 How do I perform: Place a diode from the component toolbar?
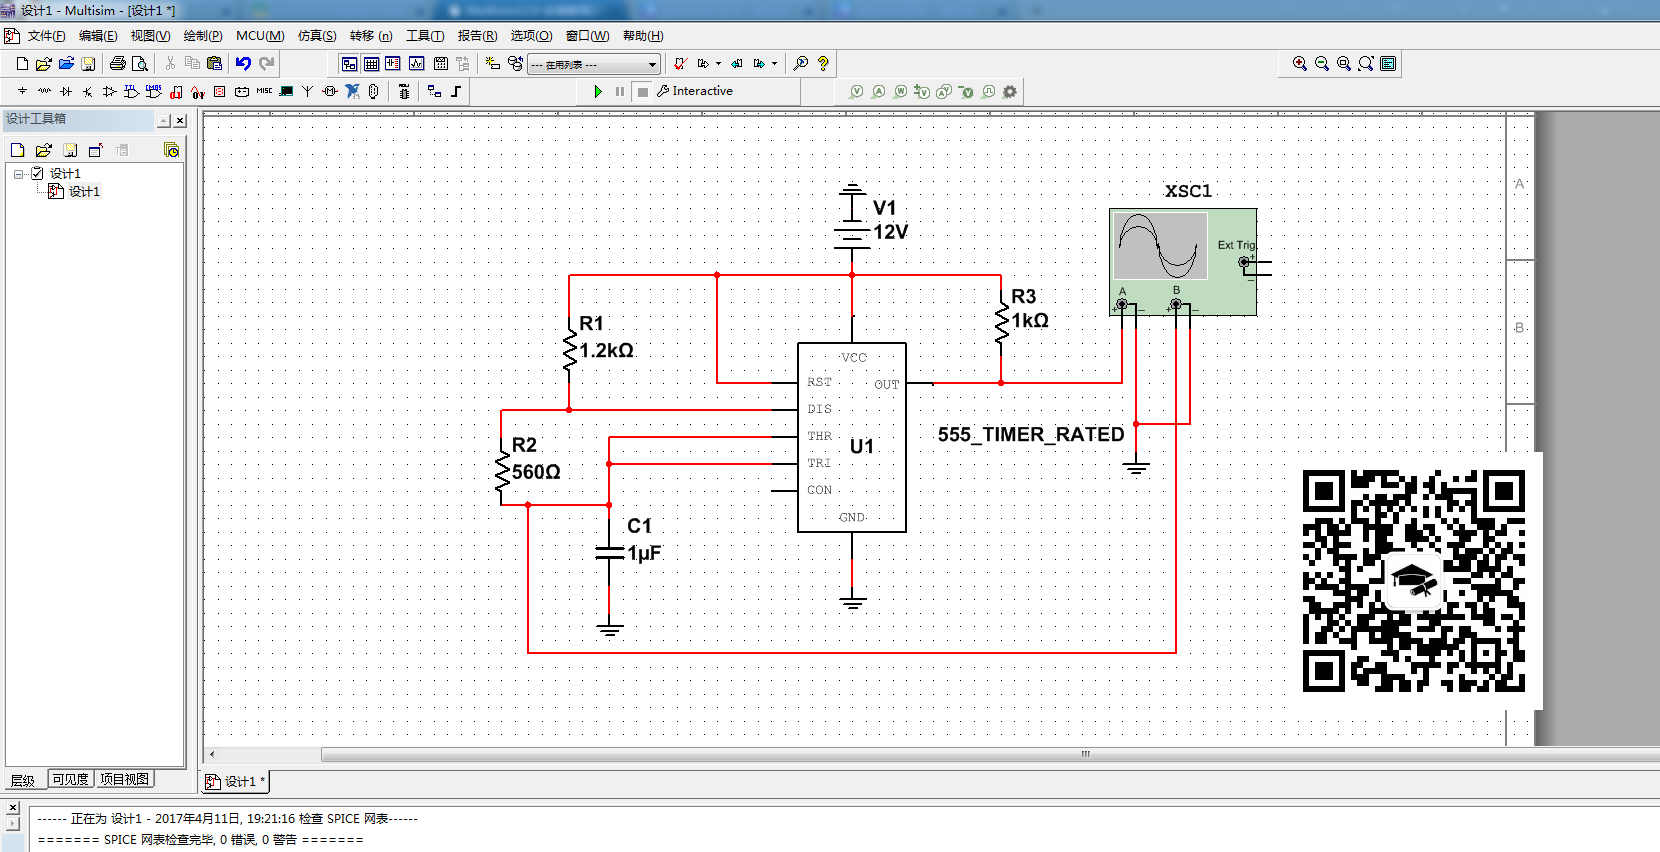coord(66,91)
